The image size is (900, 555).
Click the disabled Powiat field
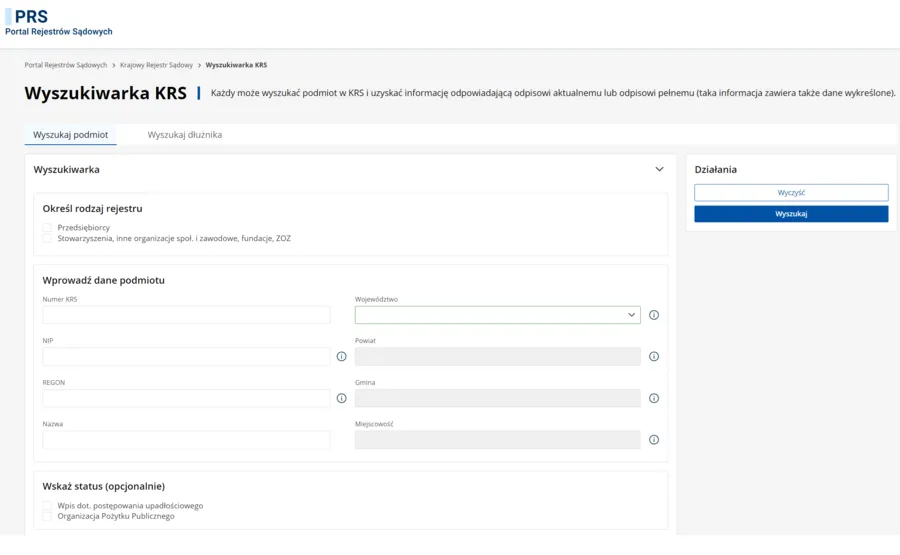coord(498,356)
